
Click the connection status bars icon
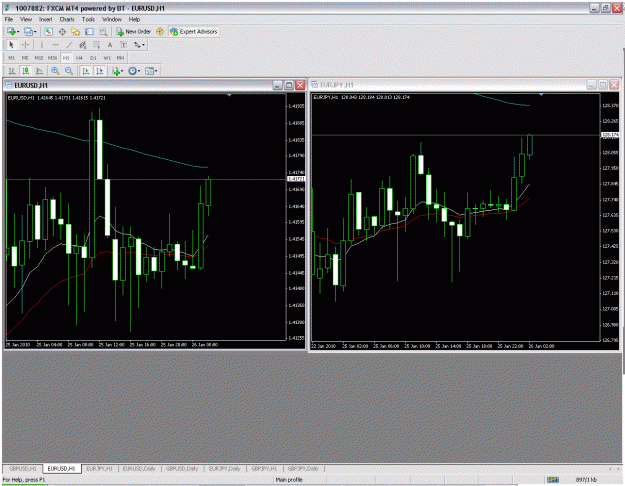[x=553, y=480]
